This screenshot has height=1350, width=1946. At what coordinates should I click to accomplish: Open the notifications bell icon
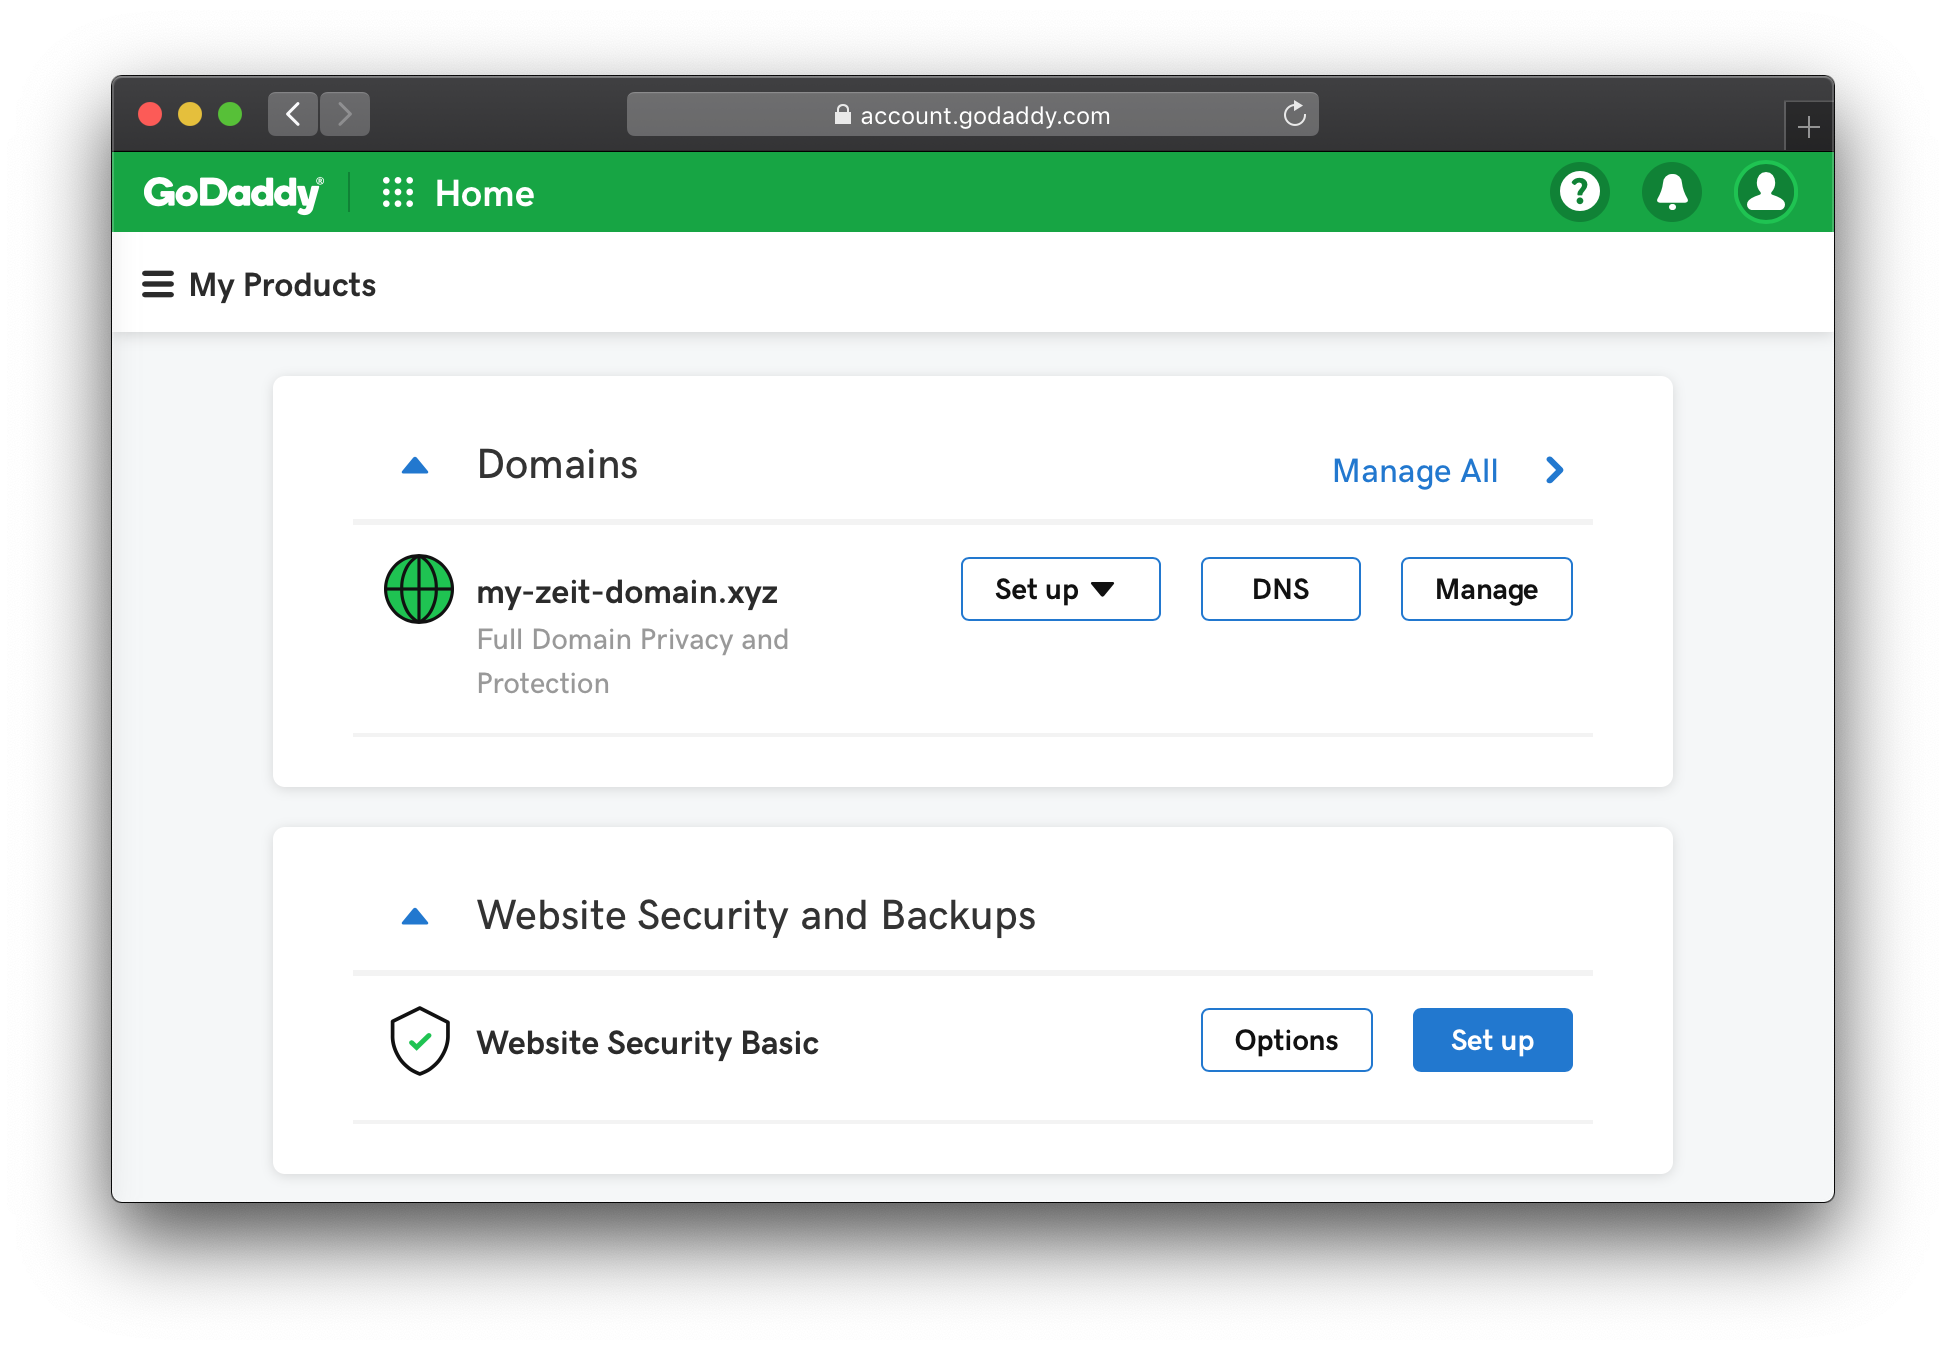tap(1672, 192)
